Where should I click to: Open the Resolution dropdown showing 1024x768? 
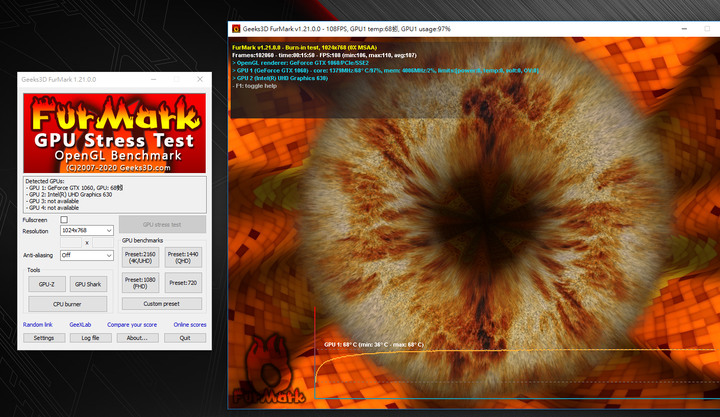tap(87, 230)
